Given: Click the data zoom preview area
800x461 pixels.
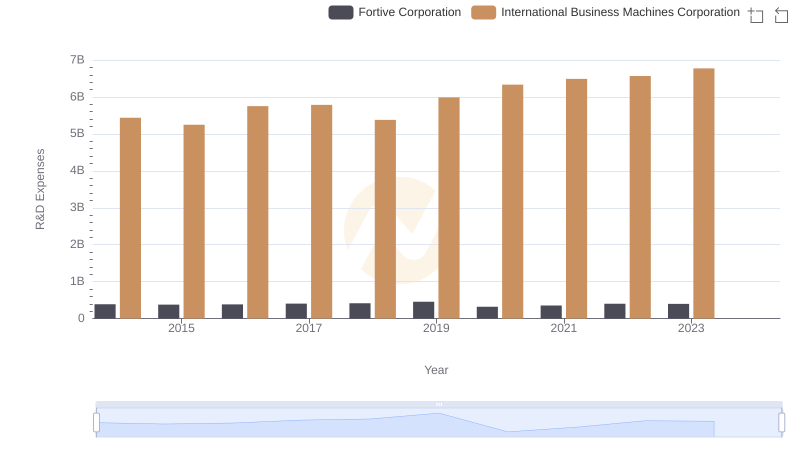Looking at the screenshot, I should point(439,423).
